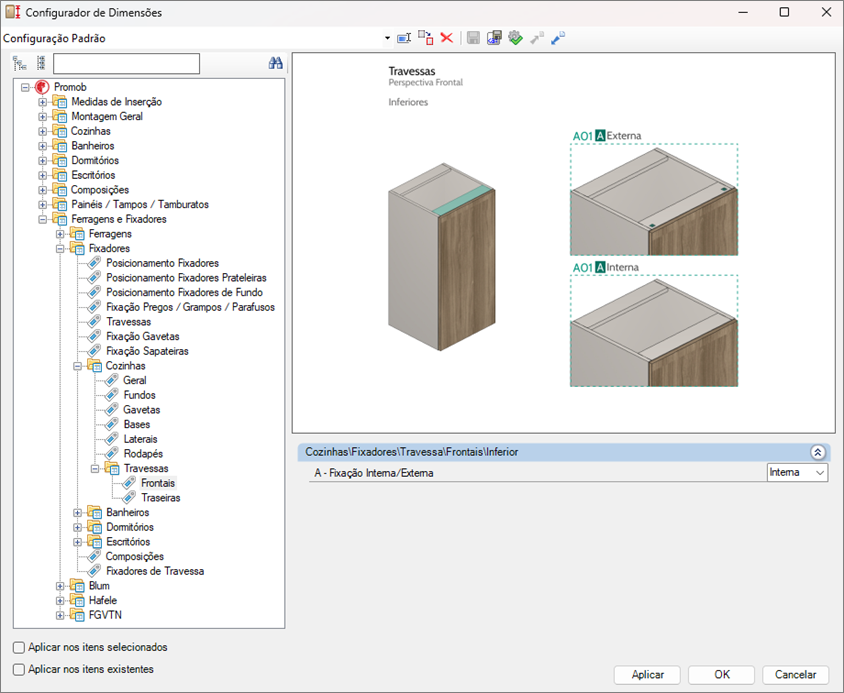Check Aplicar nos itens existentes option
This screenshot has height=693, width=844.
[19, 669]
